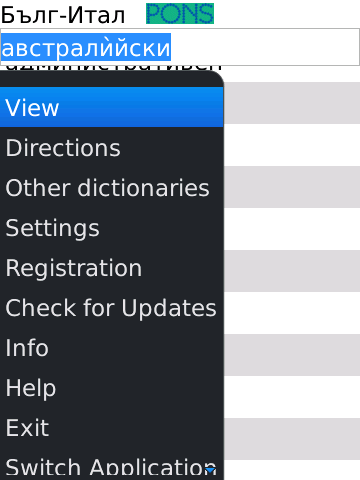Screen dimensions: 360x480
Task: Choose Exit to close the dictionary
Action: pyautogui.click(x=112, y=428)
